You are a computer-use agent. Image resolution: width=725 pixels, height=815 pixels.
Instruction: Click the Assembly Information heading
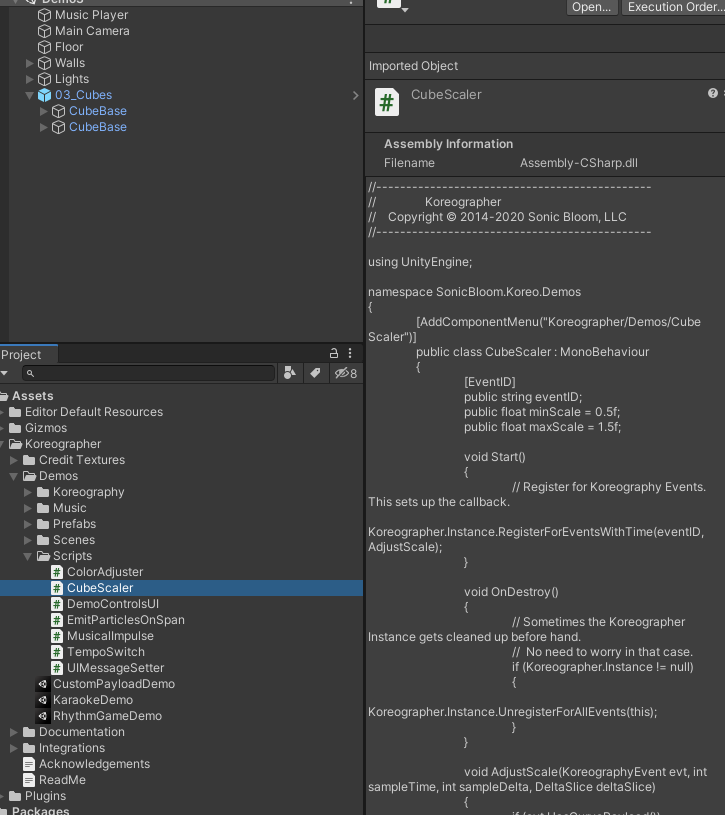[x=448, y=144]
